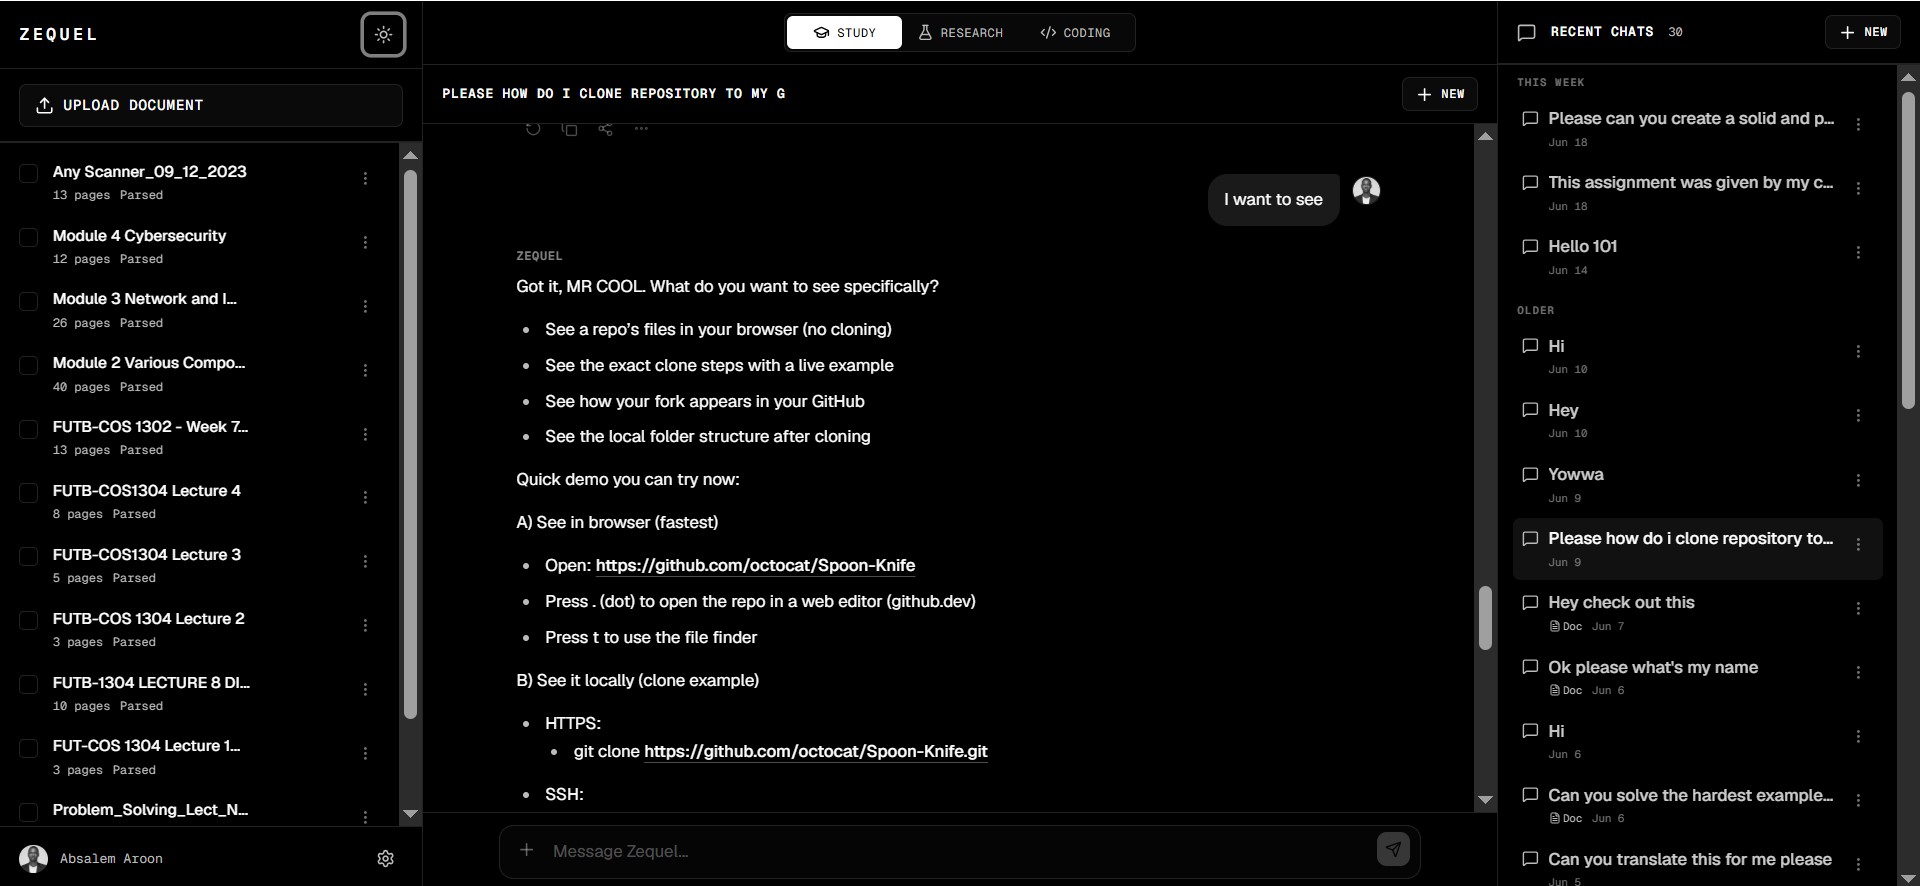Open options for 'Hey check out this' chat
This screenshot has width=1920, height=886.
click(x=1858, y=609)
